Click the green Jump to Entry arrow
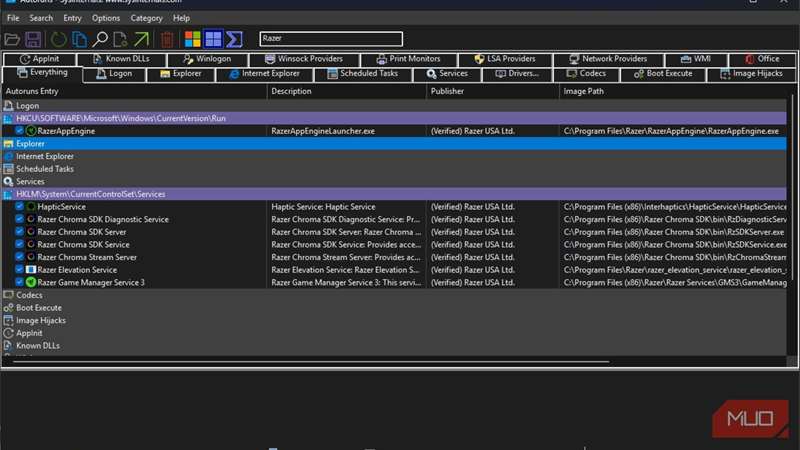This screenshot has width=800, height=450. 141,39
